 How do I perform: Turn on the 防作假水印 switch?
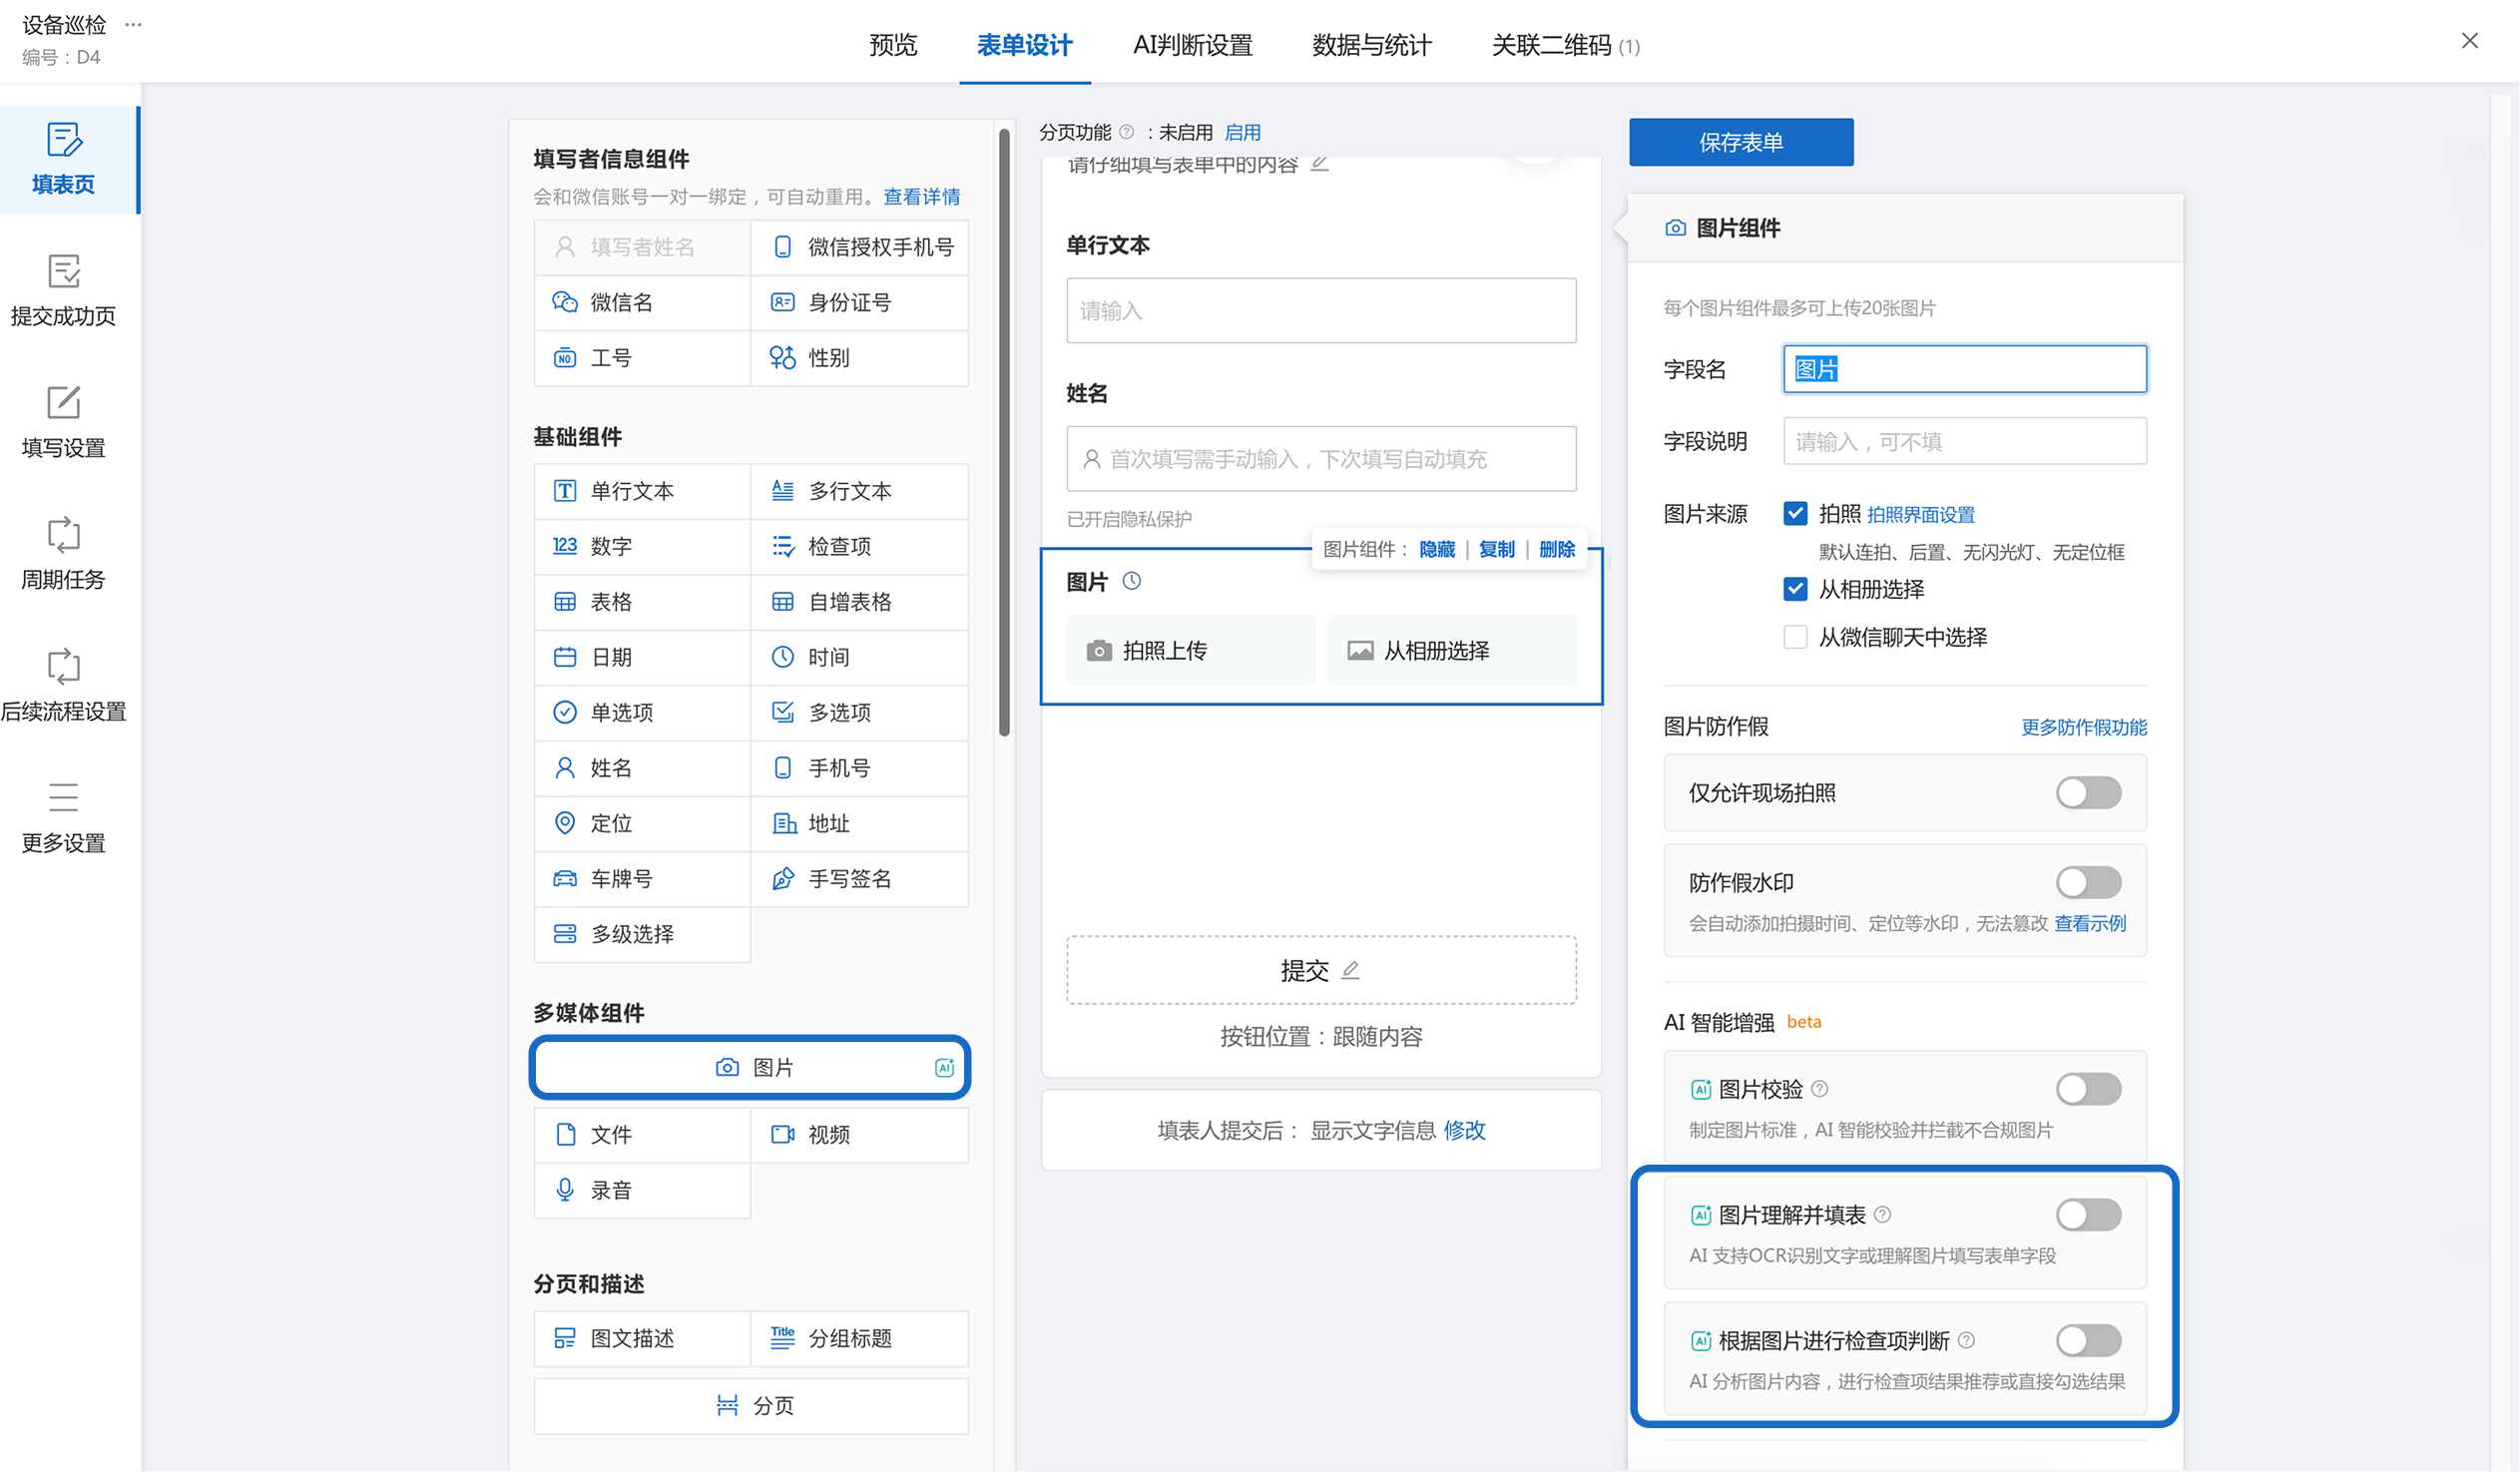pos(2088,883)
